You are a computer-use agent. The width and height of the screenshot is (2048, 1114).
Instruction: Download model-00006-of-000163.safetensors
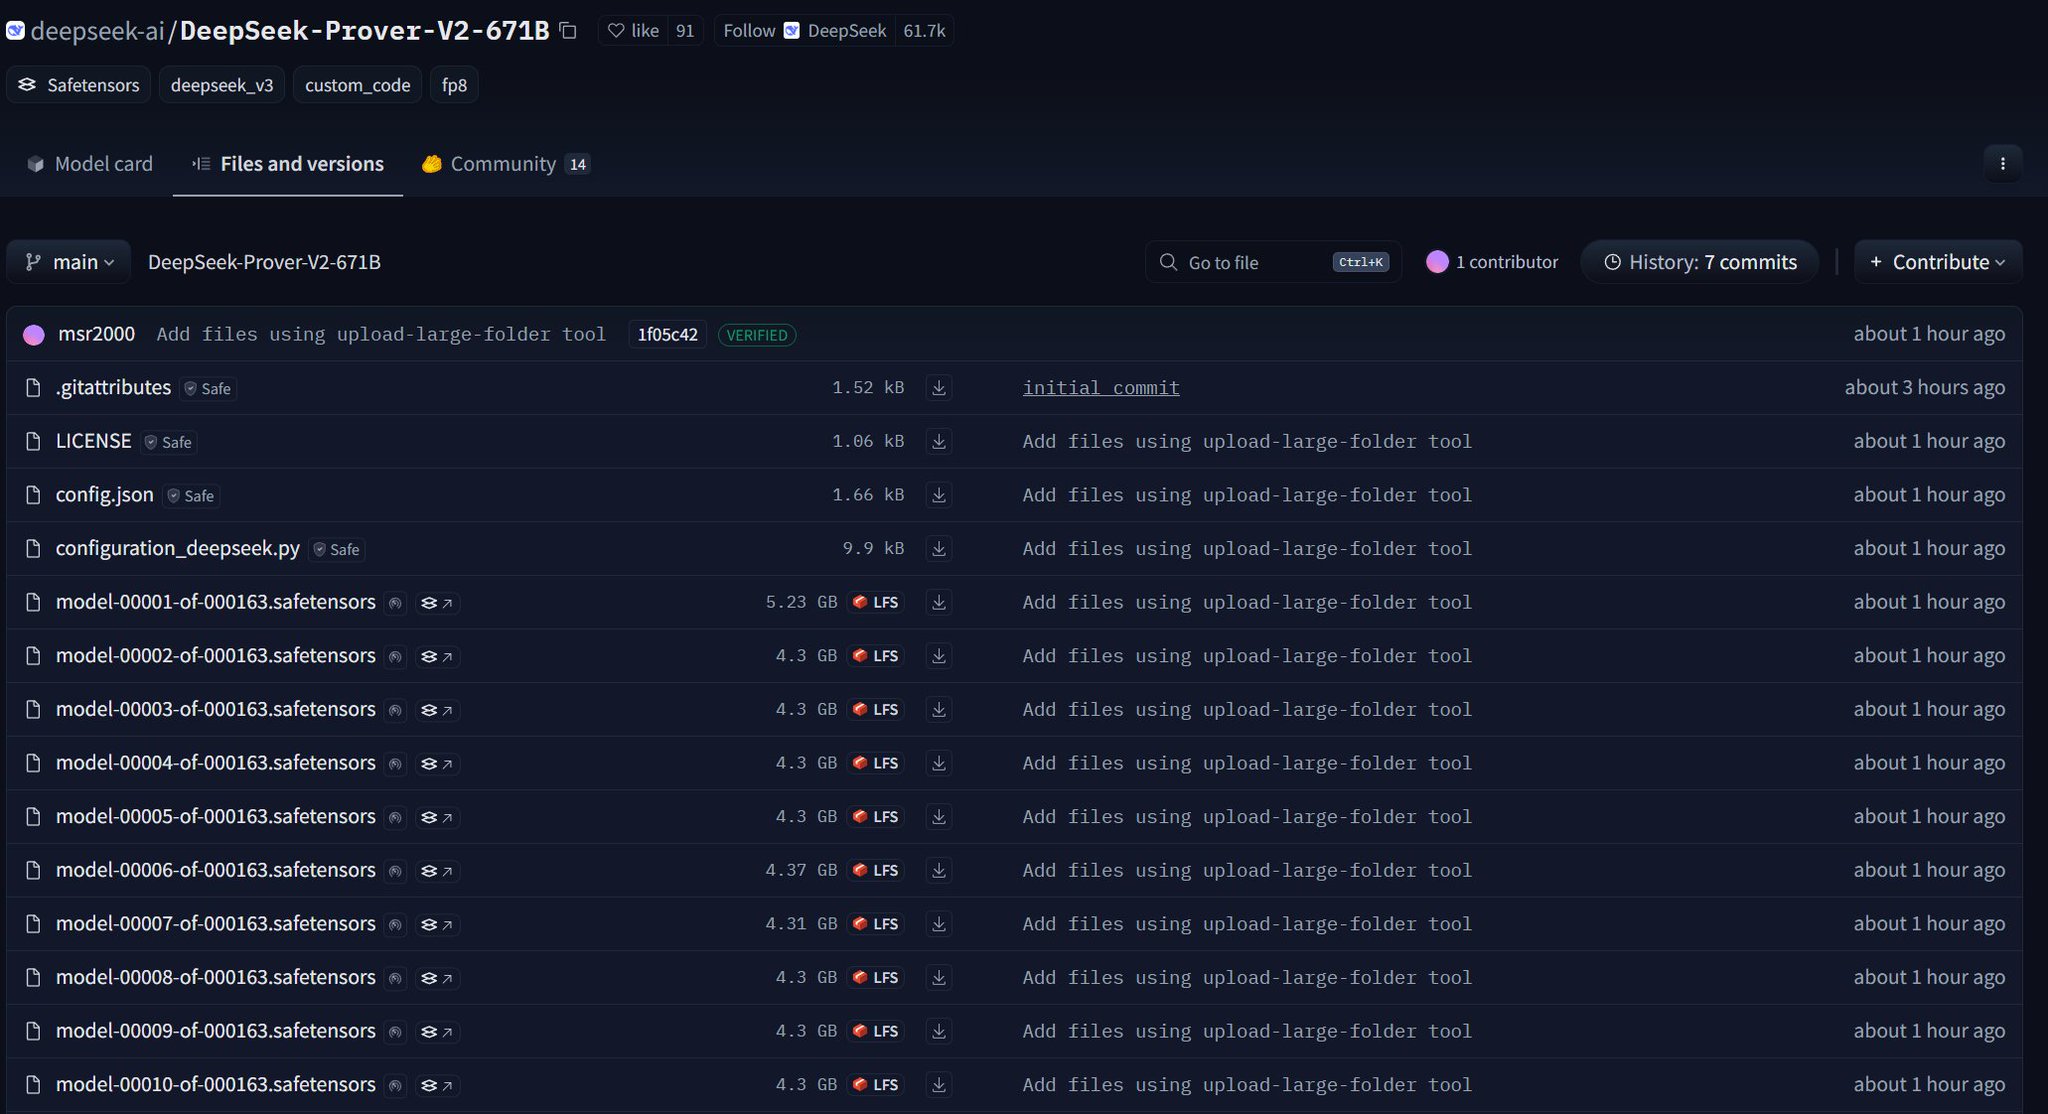point(939,870)
